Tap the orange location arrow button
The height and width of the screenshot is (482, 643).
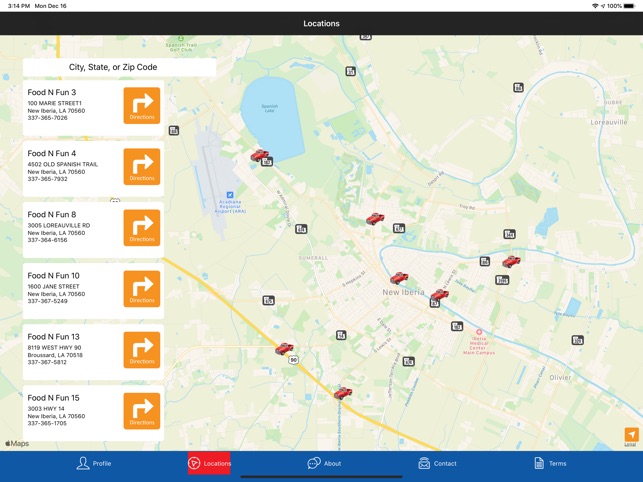[x=632, y=434]
